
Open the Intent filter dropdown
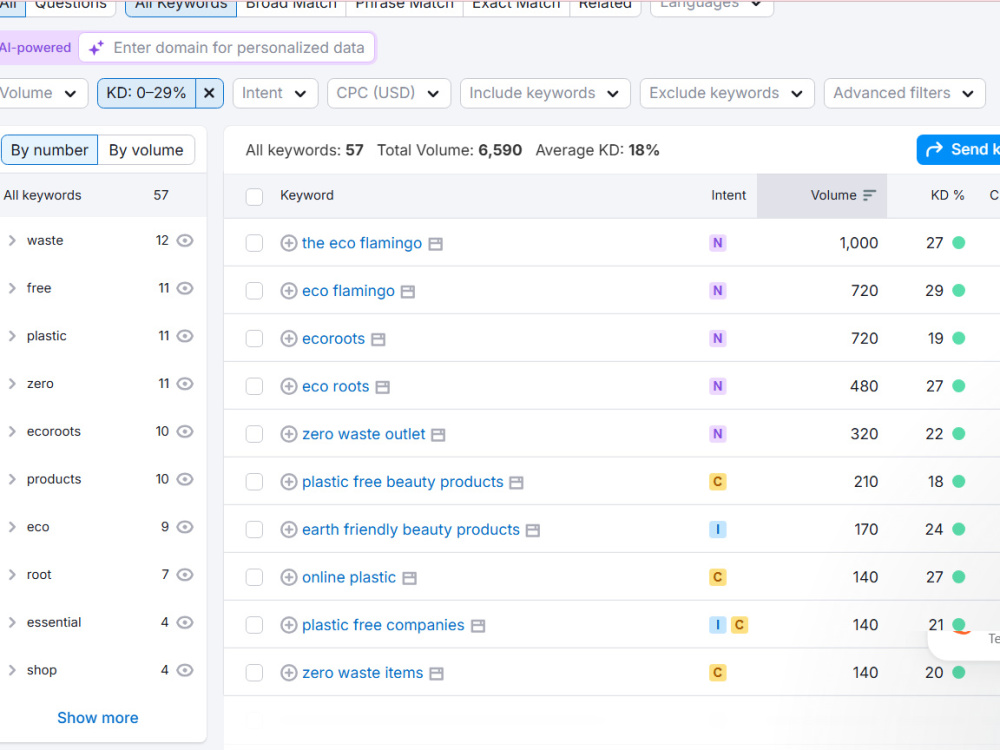(275, 94)
